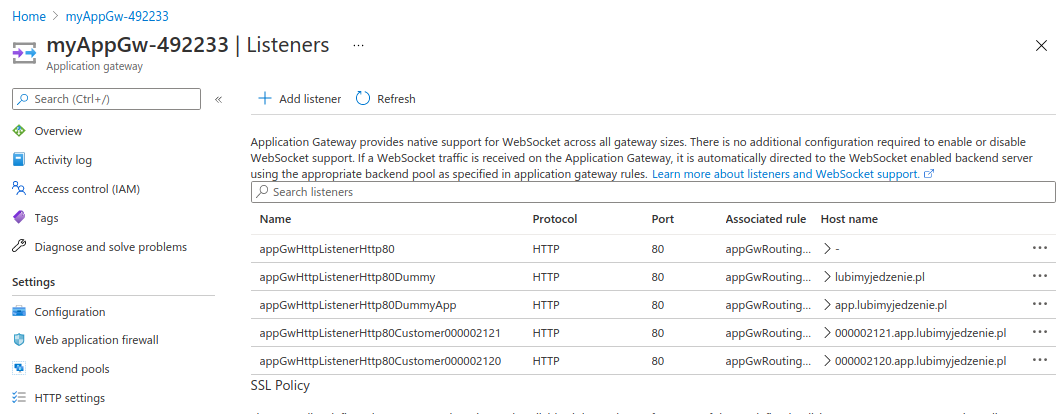Collapse the sidebar with double-chevron button
1060x414 pixels.
218,99
